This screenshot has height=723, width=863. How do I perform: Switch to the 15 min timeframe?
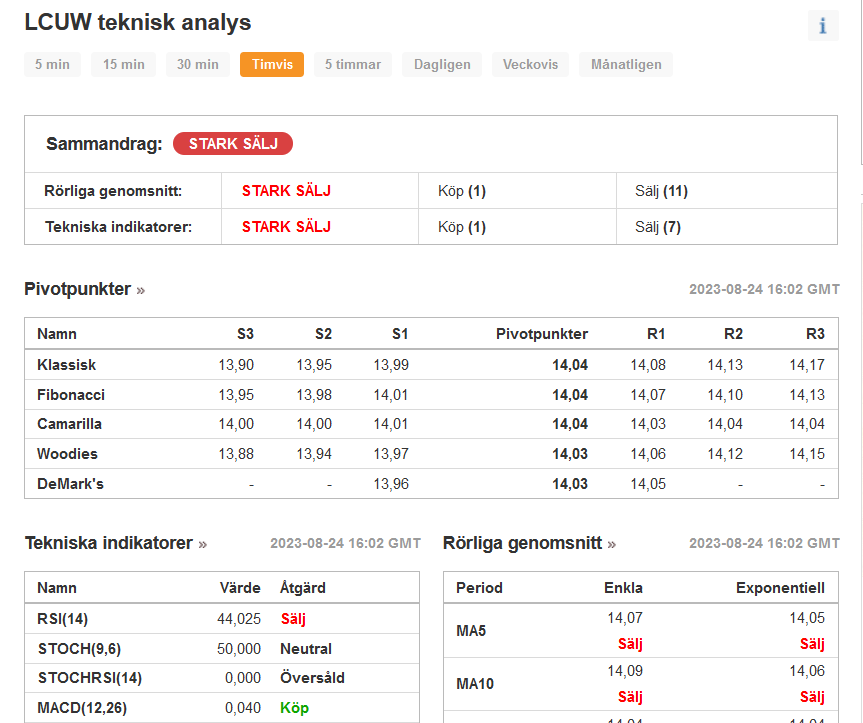click(123, 63)
